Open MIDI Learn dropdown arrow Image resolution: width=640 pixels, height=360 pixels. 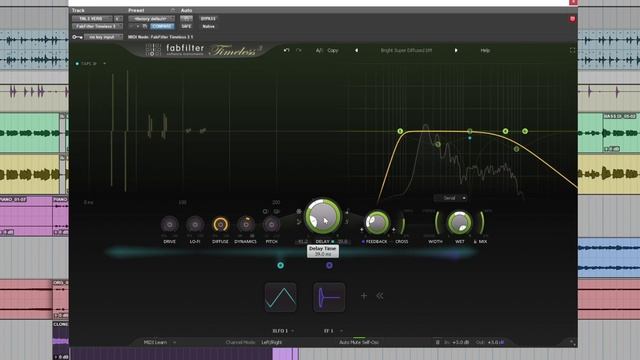[175, 342]
